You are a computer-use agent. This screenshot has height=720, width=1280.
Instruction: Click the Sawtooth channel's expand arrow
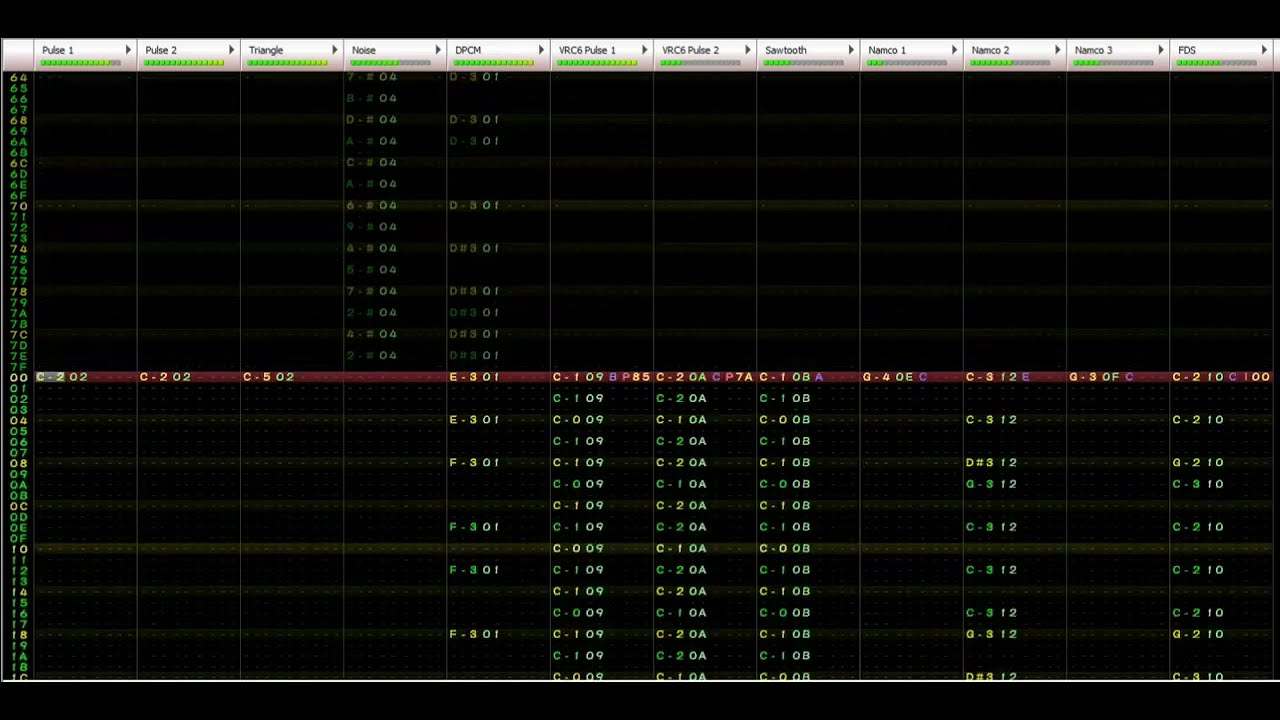pos(851,50)
